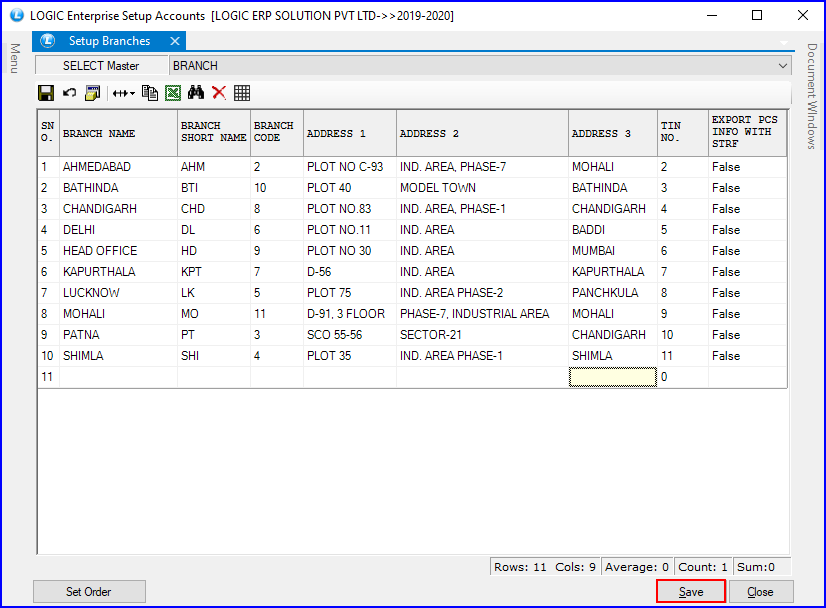The height and width of the screenshot is (608, 826).
Task: Minimize the LOGIC Enterprise window
Action: (x=712, y=15)
